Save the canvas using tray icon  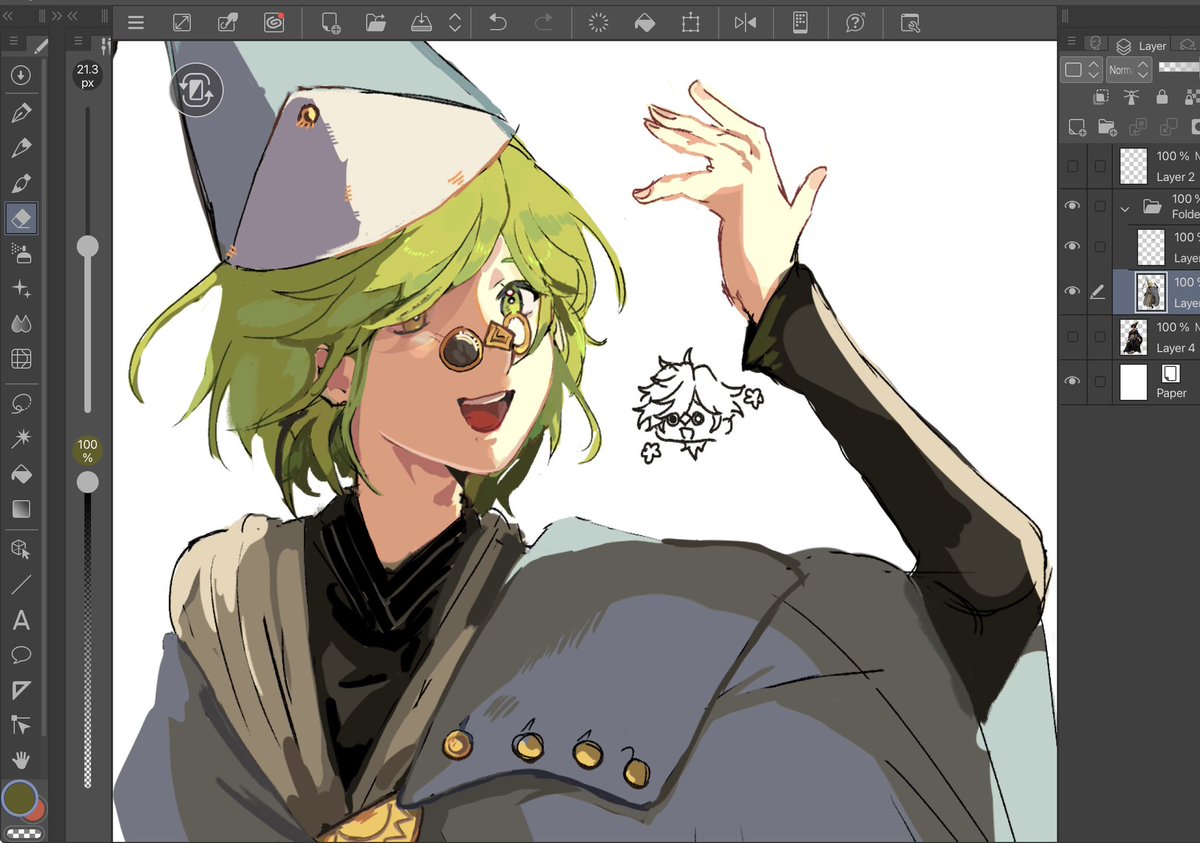point(423,23)
